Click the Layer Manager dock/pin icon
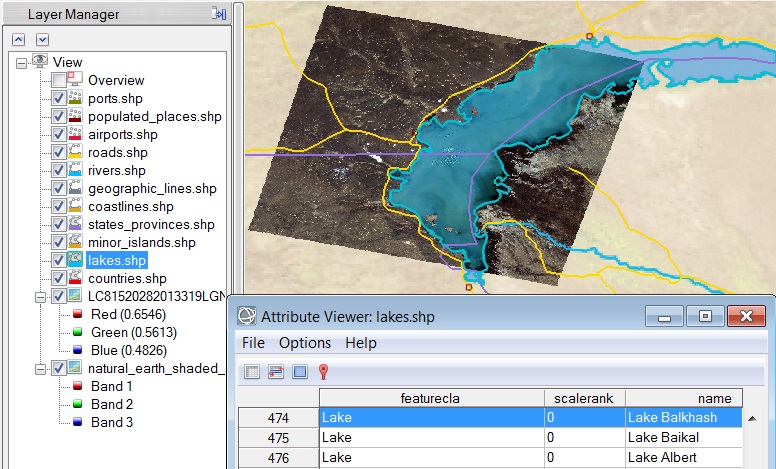 (219, 14)
